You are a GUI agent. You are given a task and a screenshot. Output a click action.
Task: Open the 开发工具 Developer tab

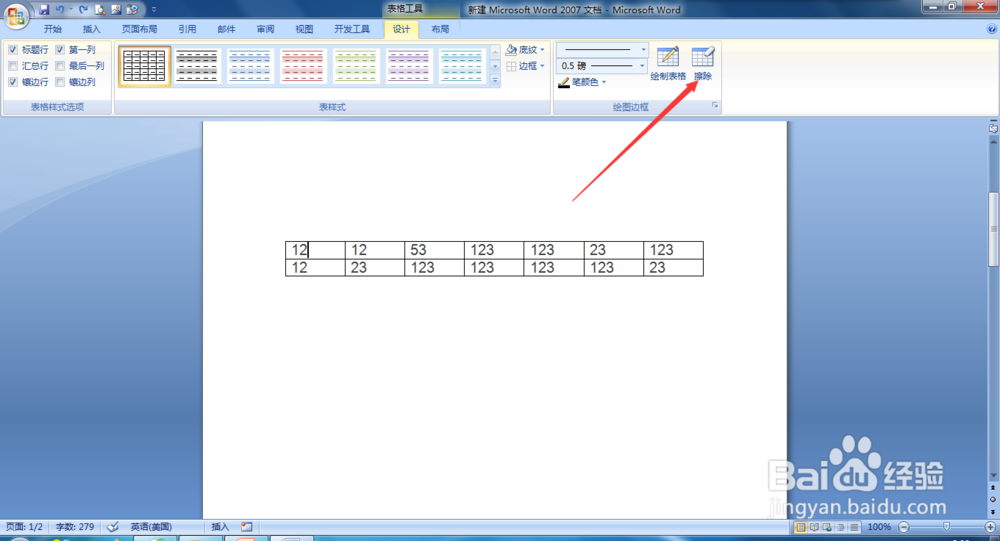click(352, 29)
